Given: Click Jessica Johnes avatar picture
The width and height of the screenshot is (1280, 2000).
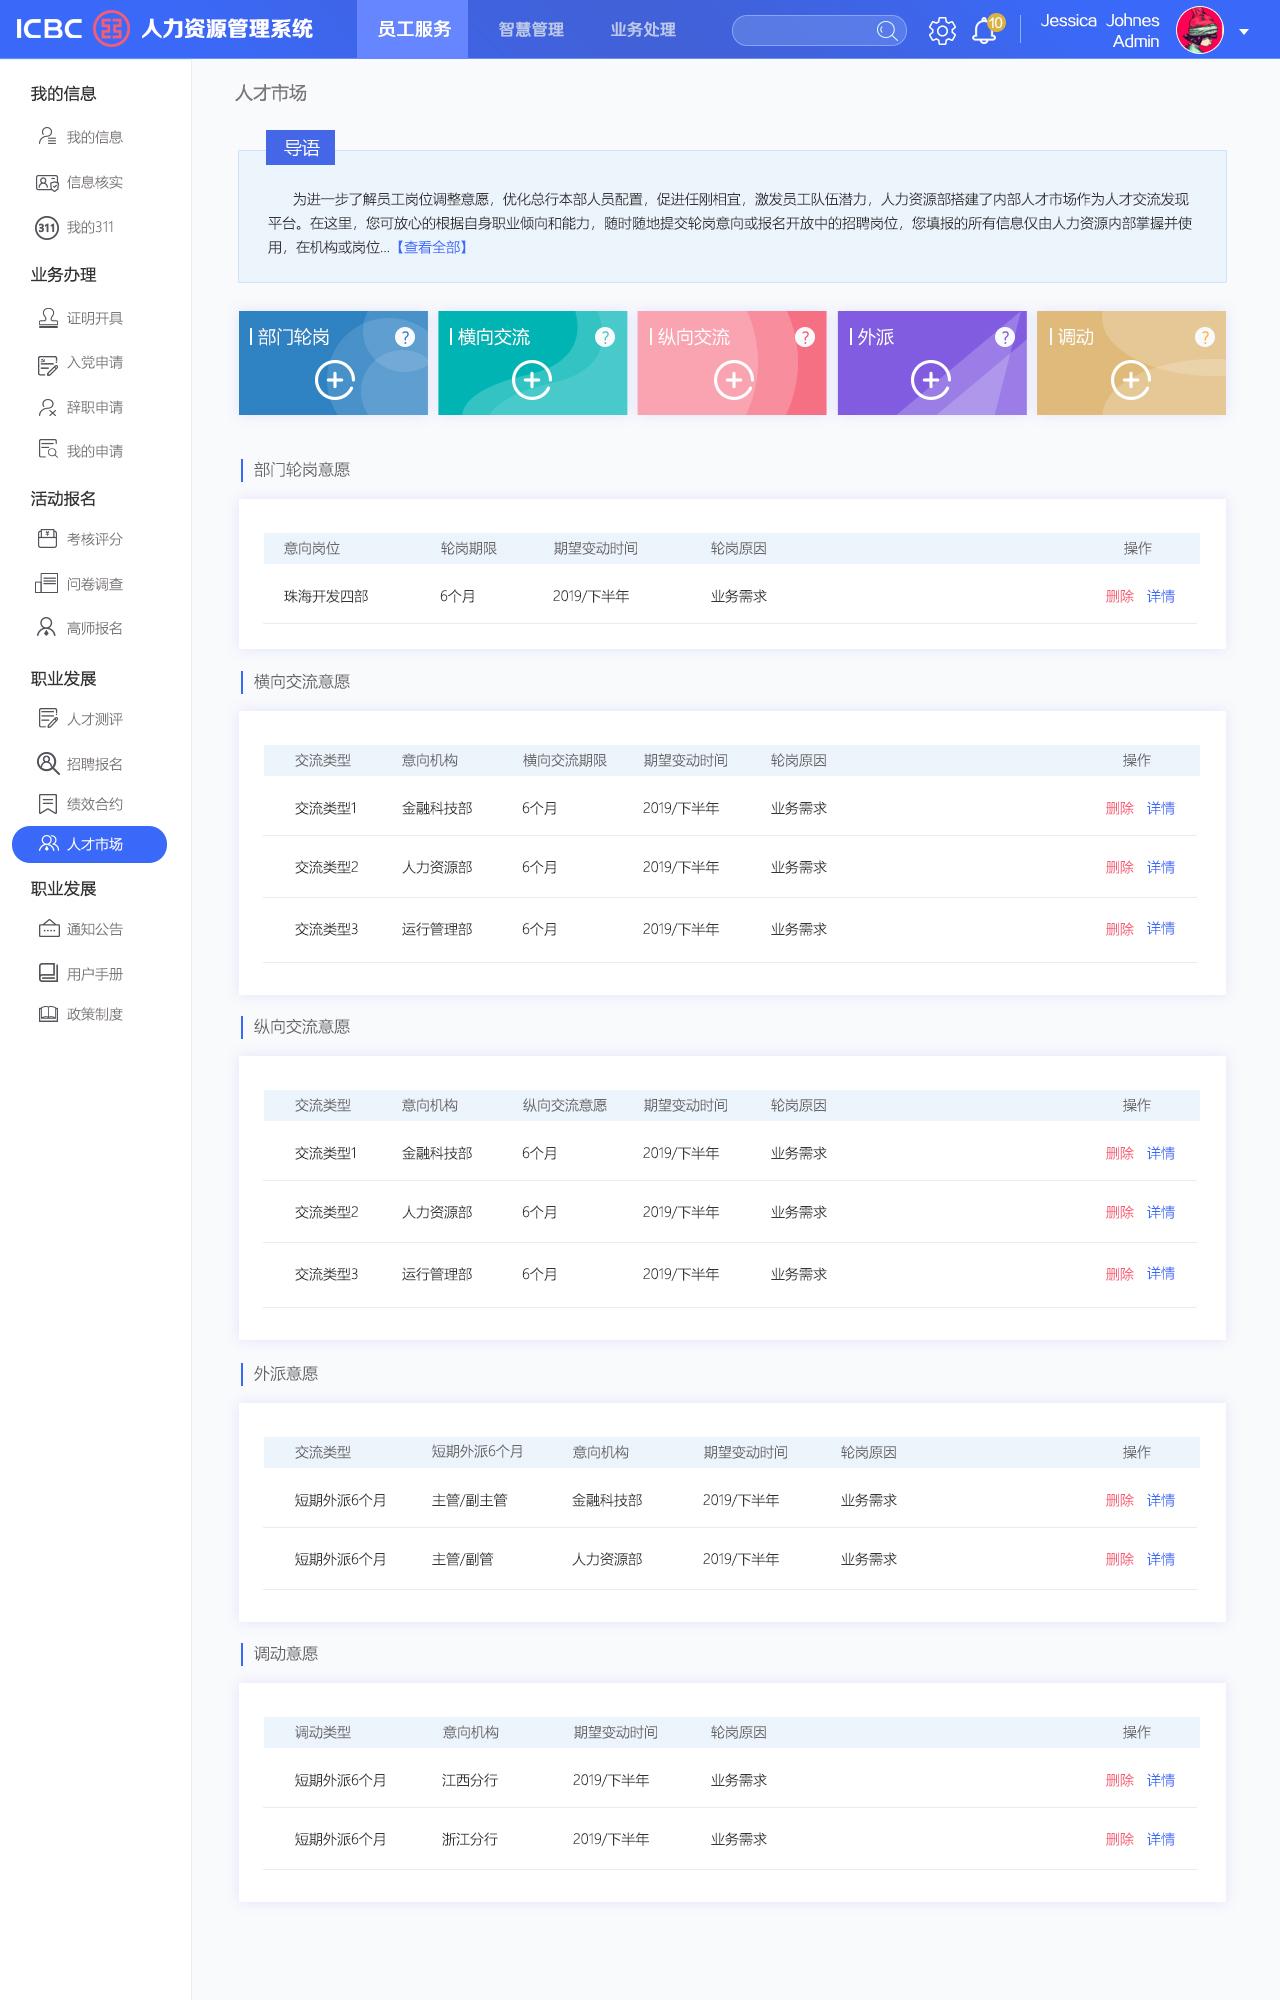Looking at the screenshot, I should [1200, 30].
